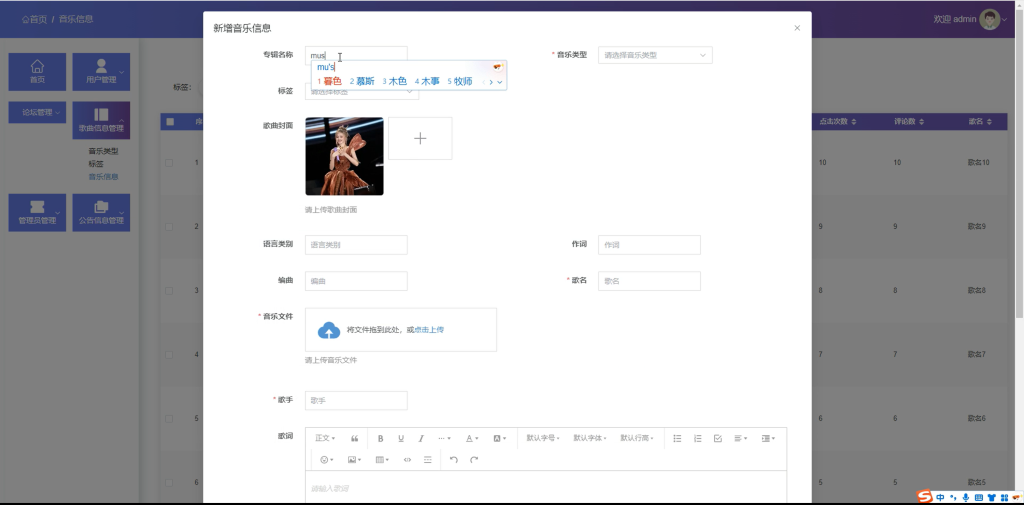Click the admin avatar in the header
1024x505 pixels.
[x=989, y=20]
